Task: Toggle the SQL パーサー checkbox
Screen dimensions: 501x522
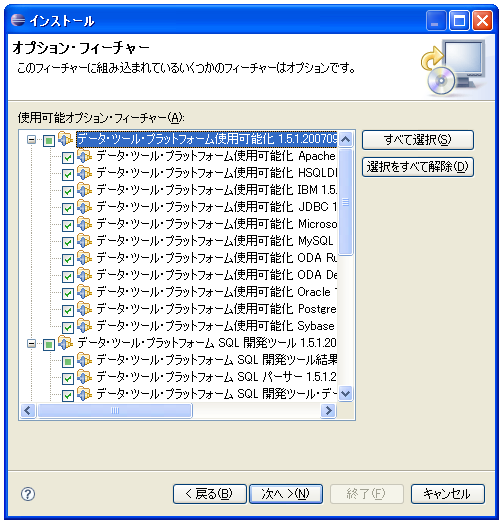Action: click(x=68, y=379)
